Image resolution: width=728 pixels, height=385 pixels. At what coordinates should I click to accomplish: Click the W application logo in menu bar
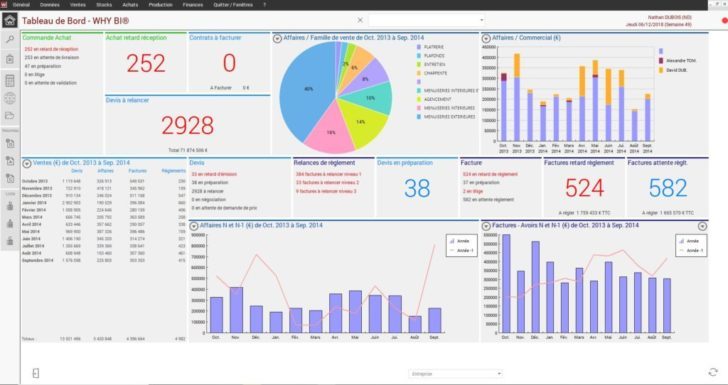3,5
